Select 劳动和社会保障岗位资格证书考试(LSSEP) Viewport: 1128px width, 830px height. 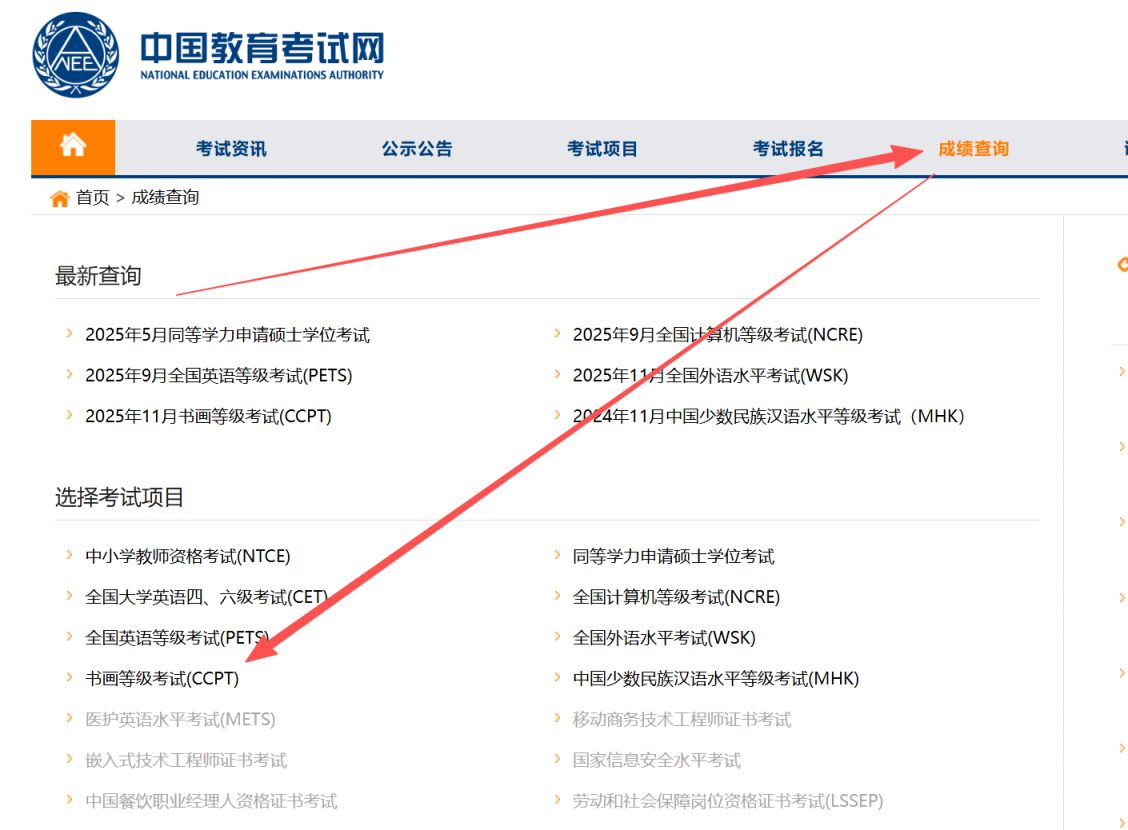pyautogui.click(x=728, y=801)
